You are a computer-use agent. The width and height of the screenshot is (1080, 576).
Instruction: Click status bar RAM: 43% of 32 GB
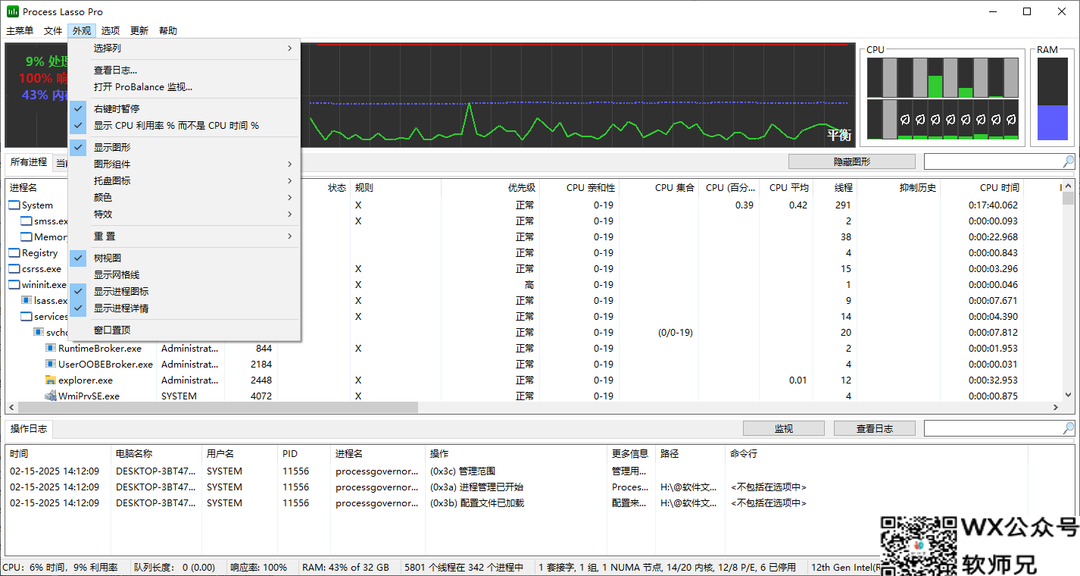345,568
